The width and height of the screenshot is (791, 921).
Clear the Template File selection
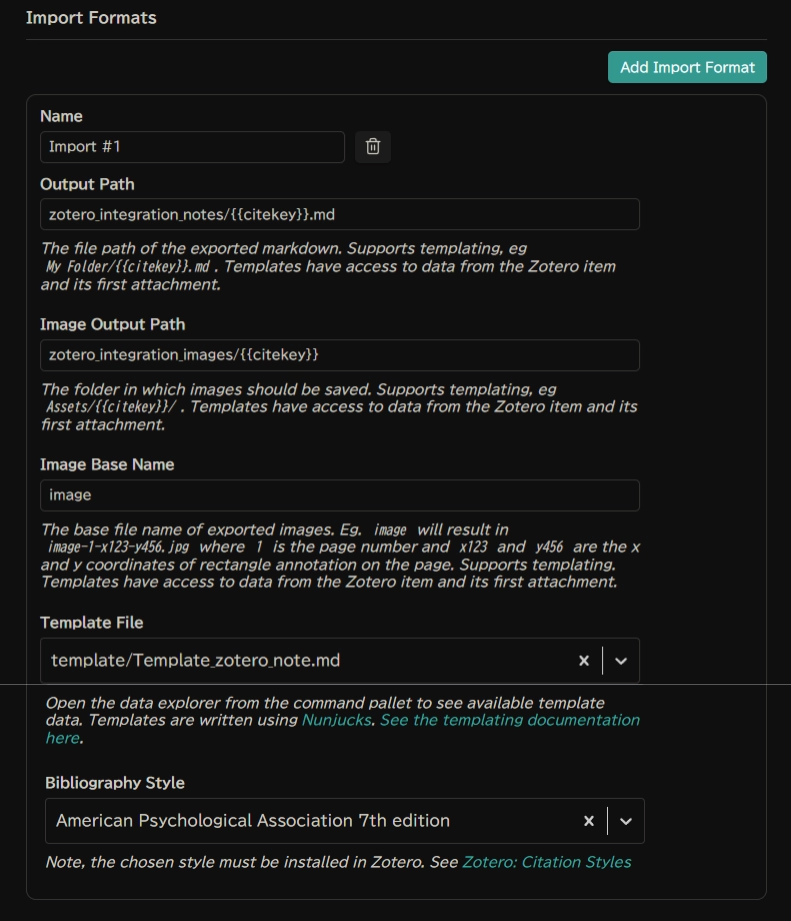584,661
